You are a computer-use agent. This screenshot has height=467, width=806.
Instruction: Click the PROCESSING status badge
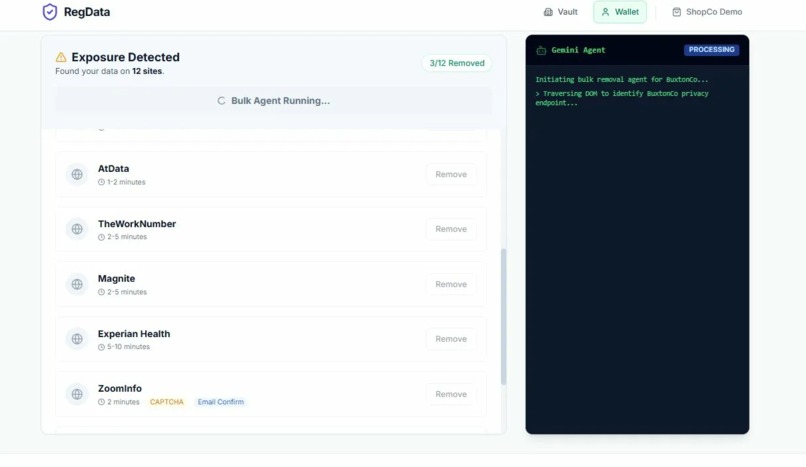coord(711,50)
